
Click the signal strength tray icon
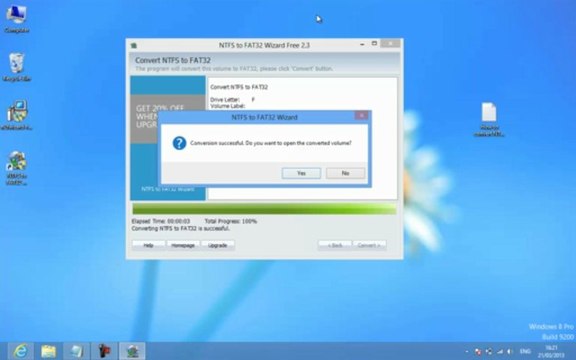pyautogui.click(x=500, y=352)
